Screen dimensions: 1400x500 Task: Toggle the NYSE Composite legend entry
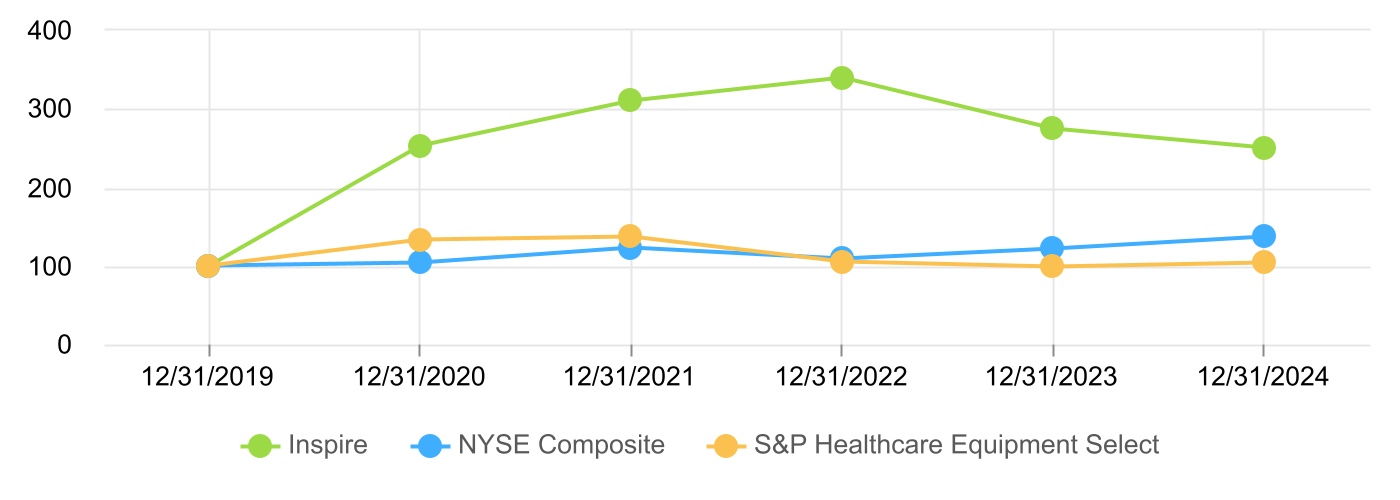(538, 445)
